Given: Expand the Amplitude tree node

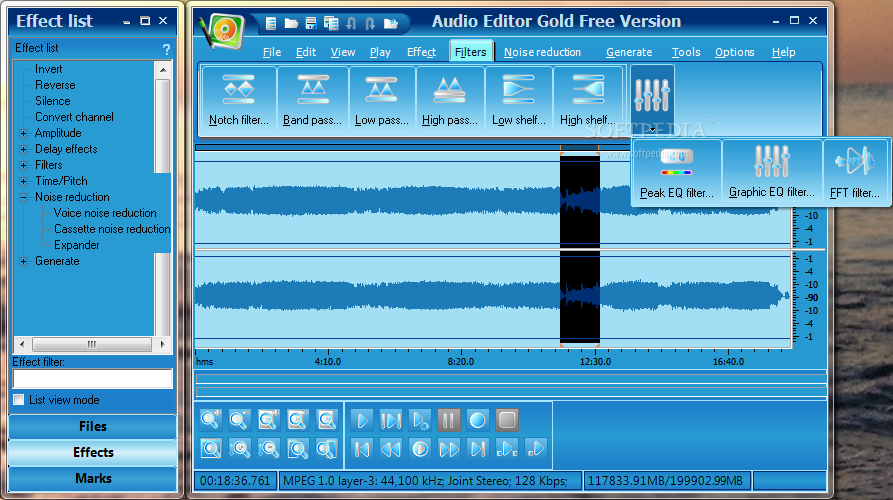Looking at the screenshot, I should (23, 133).
